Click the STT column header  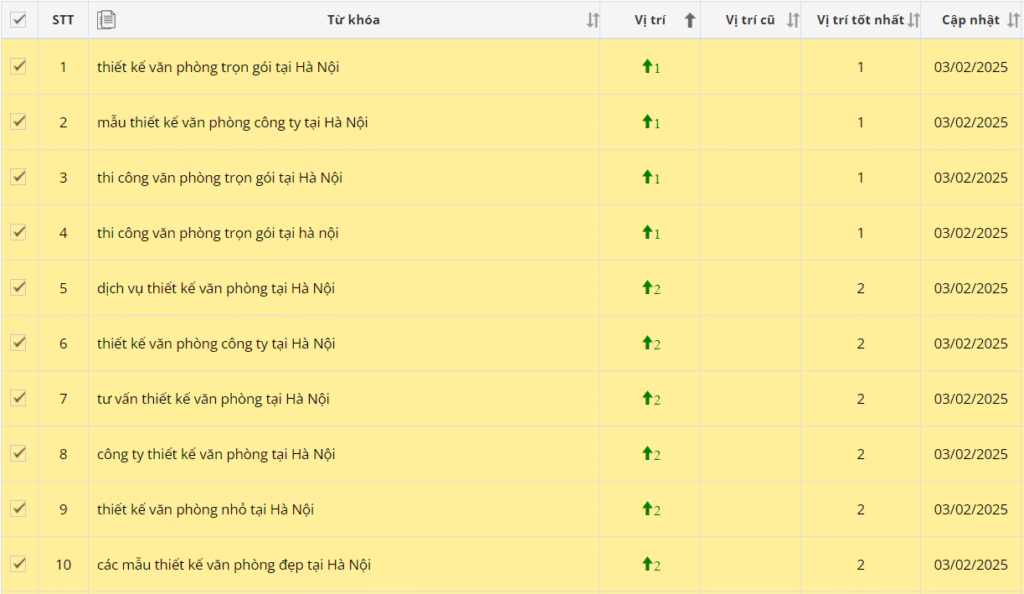pos(63,20)
